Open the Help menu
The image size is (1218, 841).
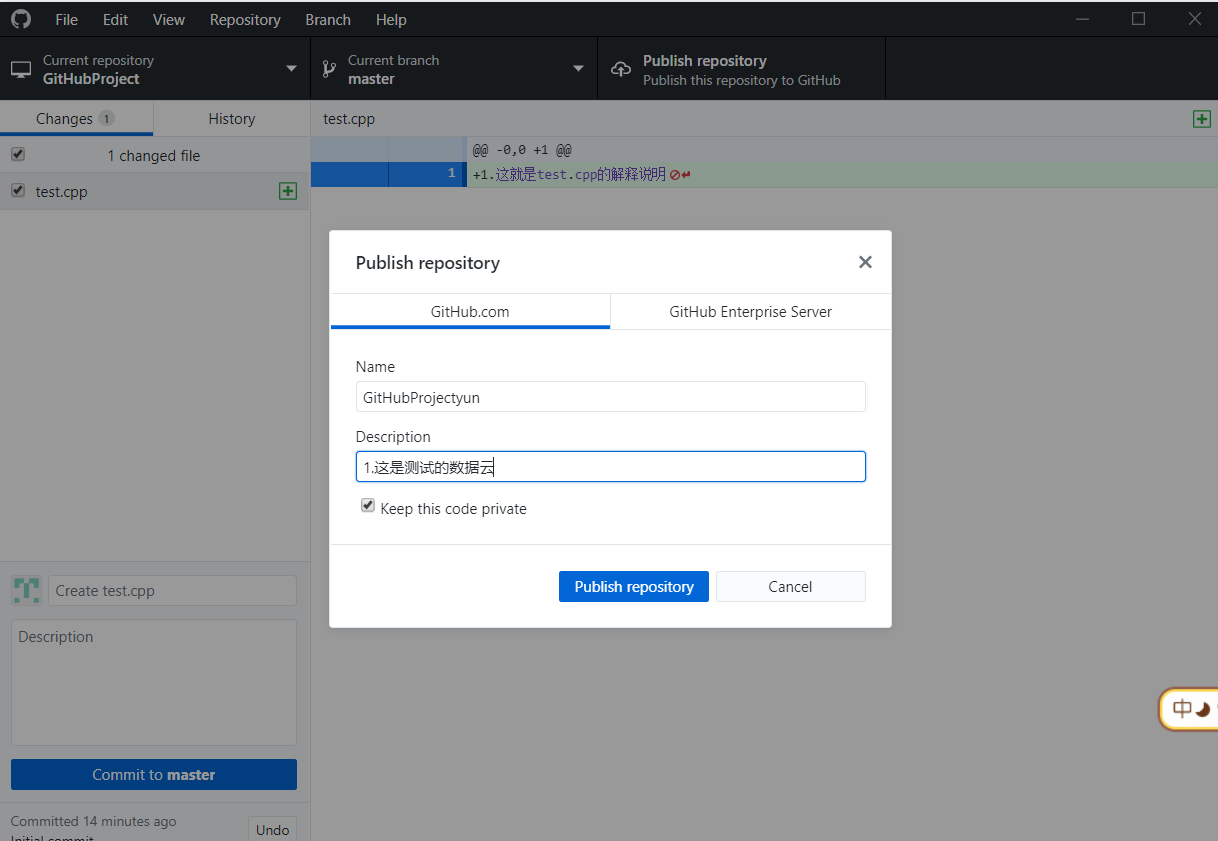pyautogui.click(x=391, y=19)
